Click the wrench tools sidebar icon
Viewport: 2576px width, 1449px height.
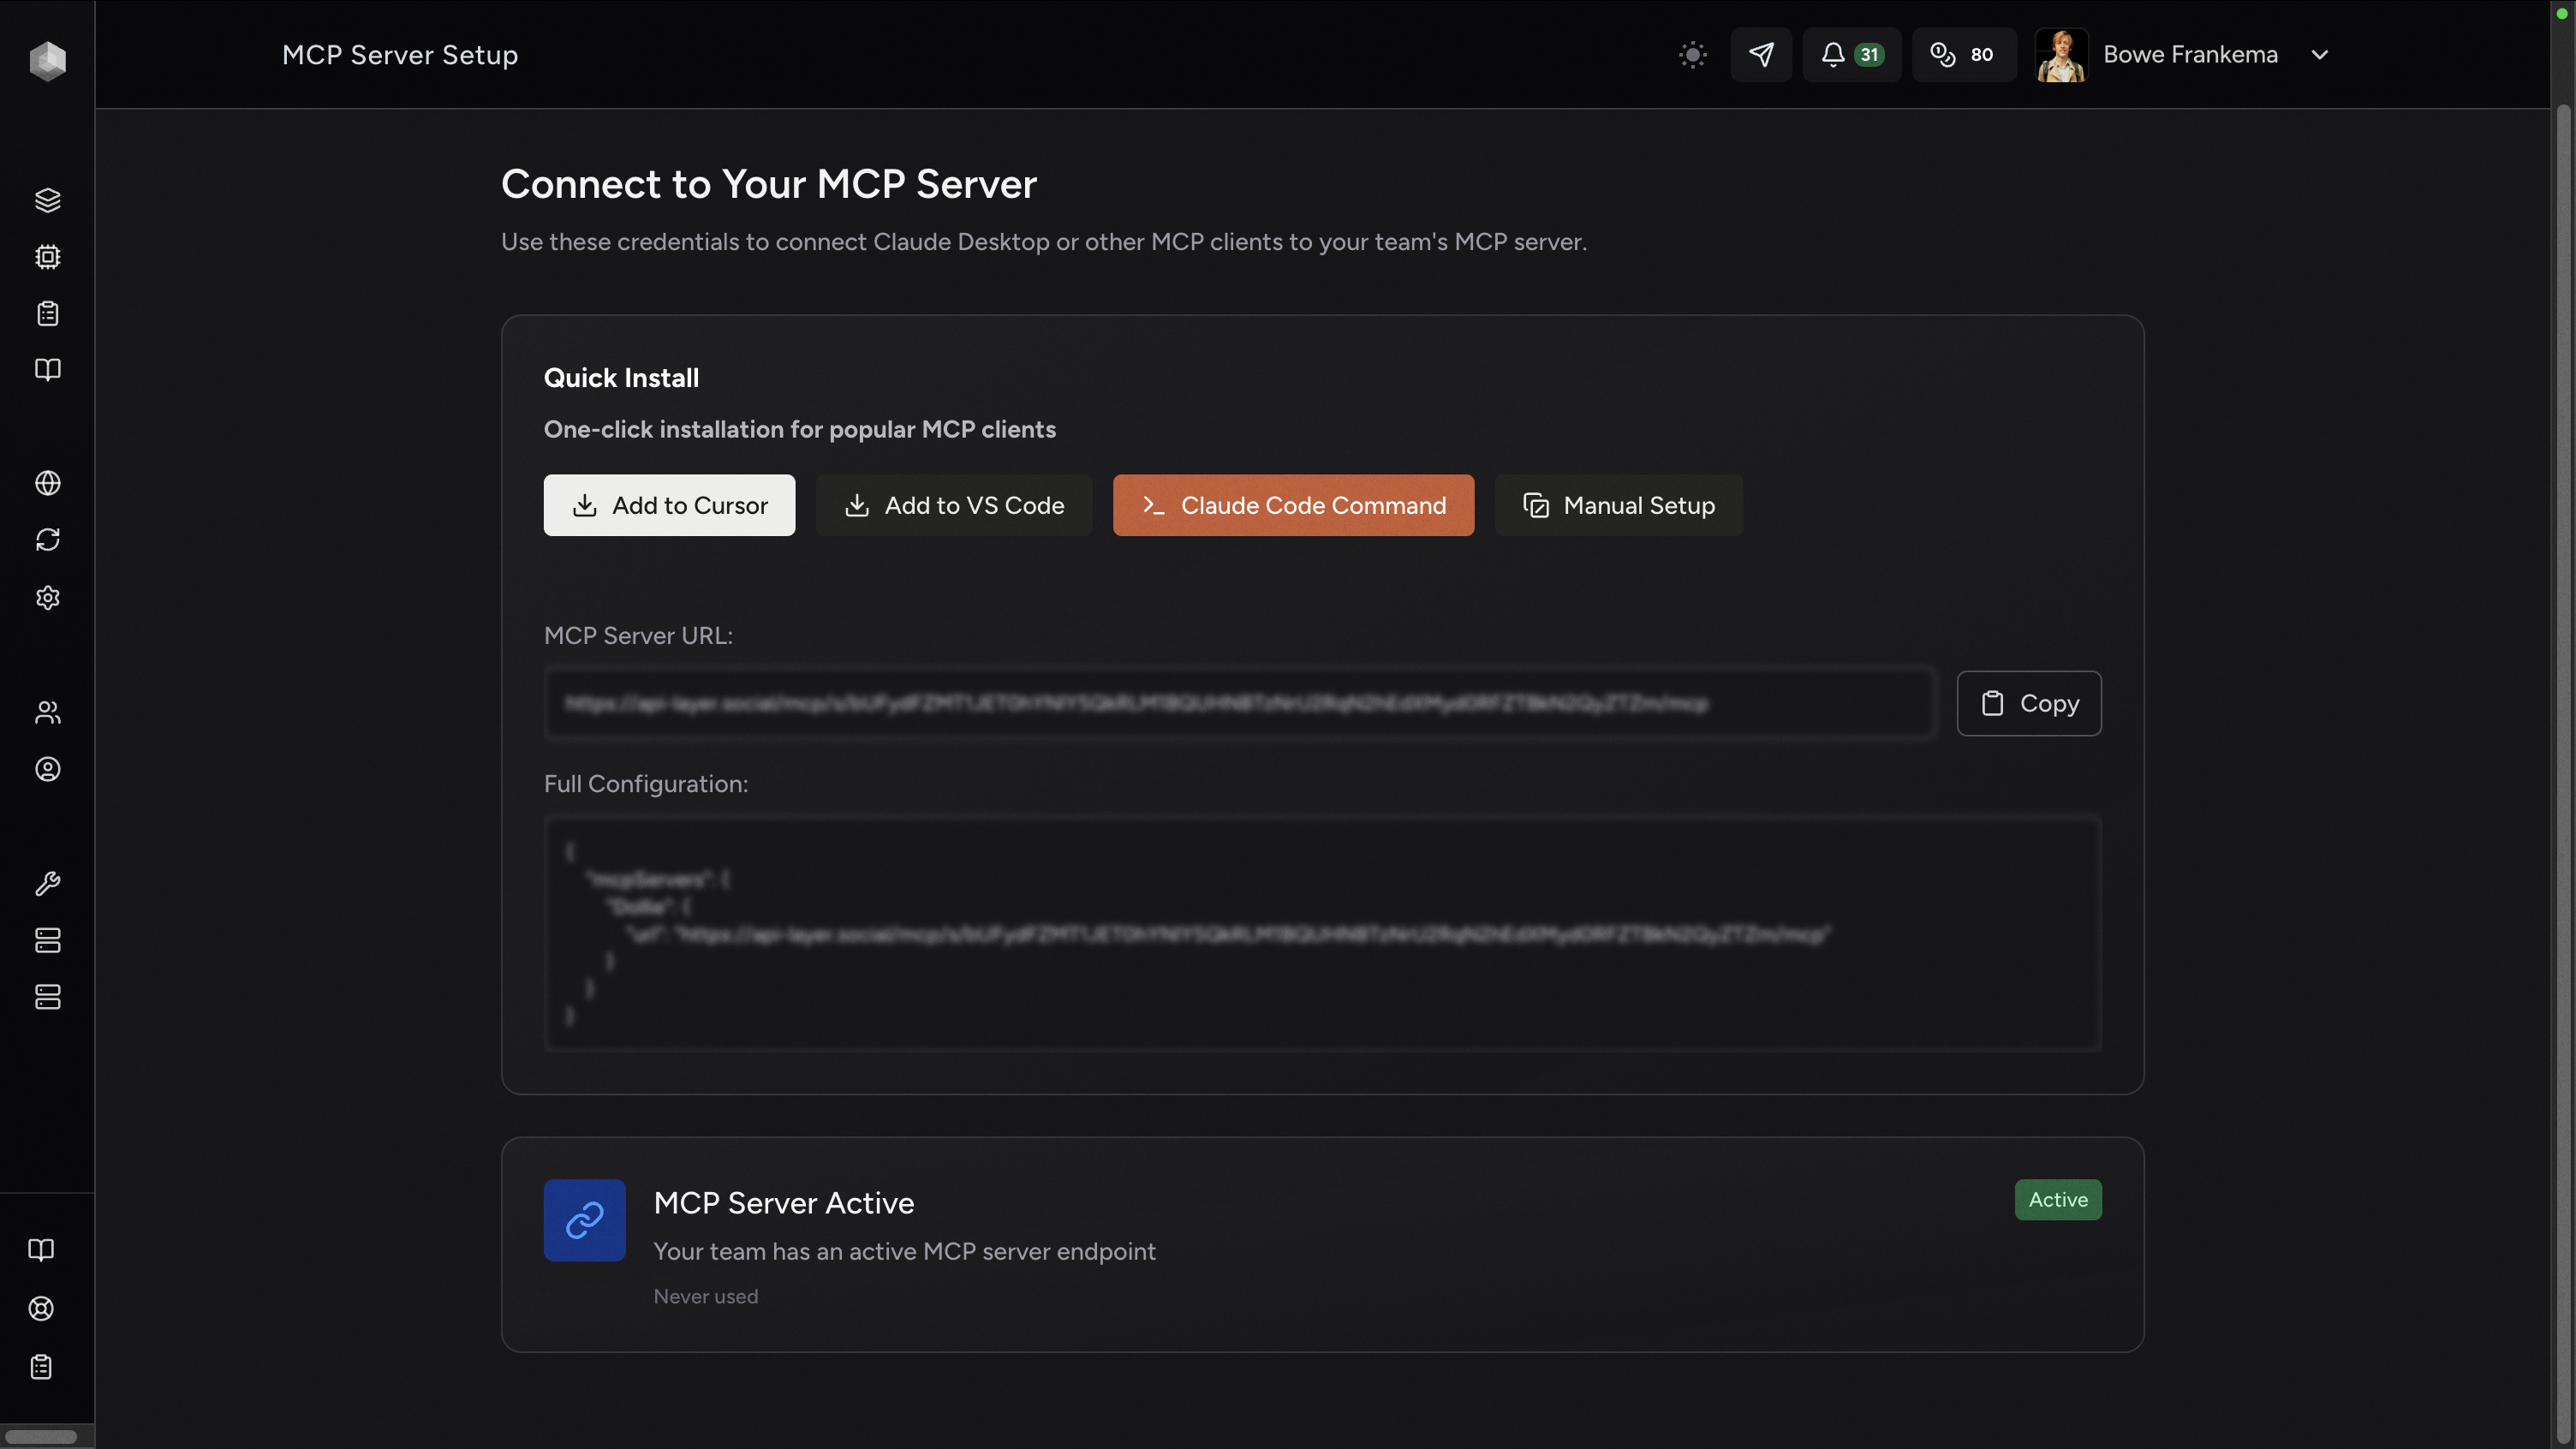(47, 883)
